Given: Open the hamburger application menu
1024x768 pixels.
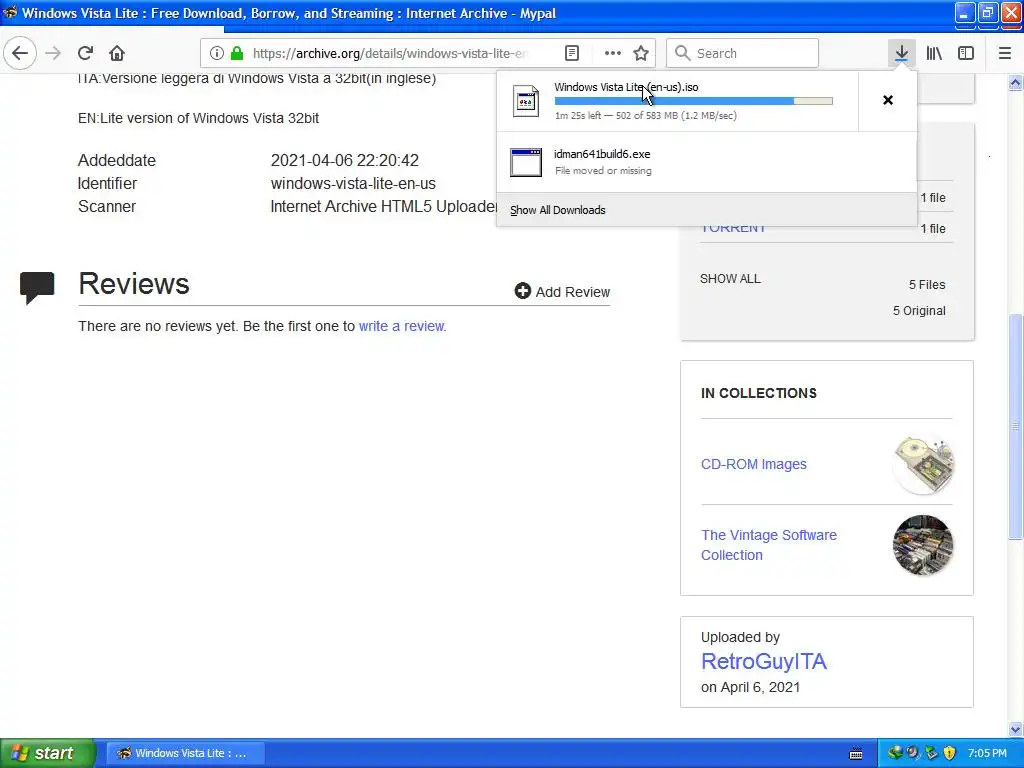Looking at the screenshot, I should point(1004,53).
